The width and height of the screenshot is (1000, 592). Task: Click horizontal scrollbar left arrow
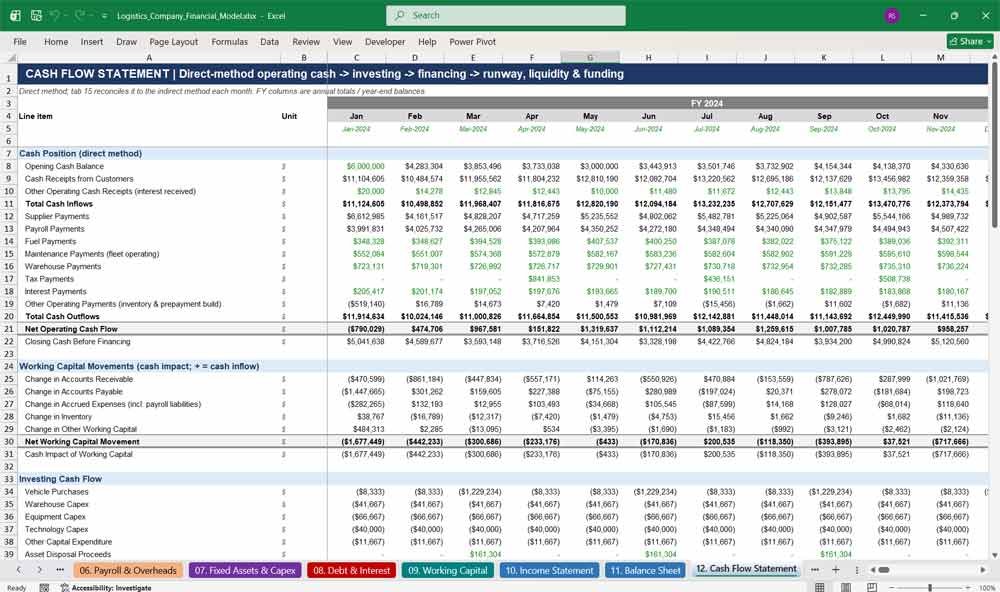coord(872,570)
